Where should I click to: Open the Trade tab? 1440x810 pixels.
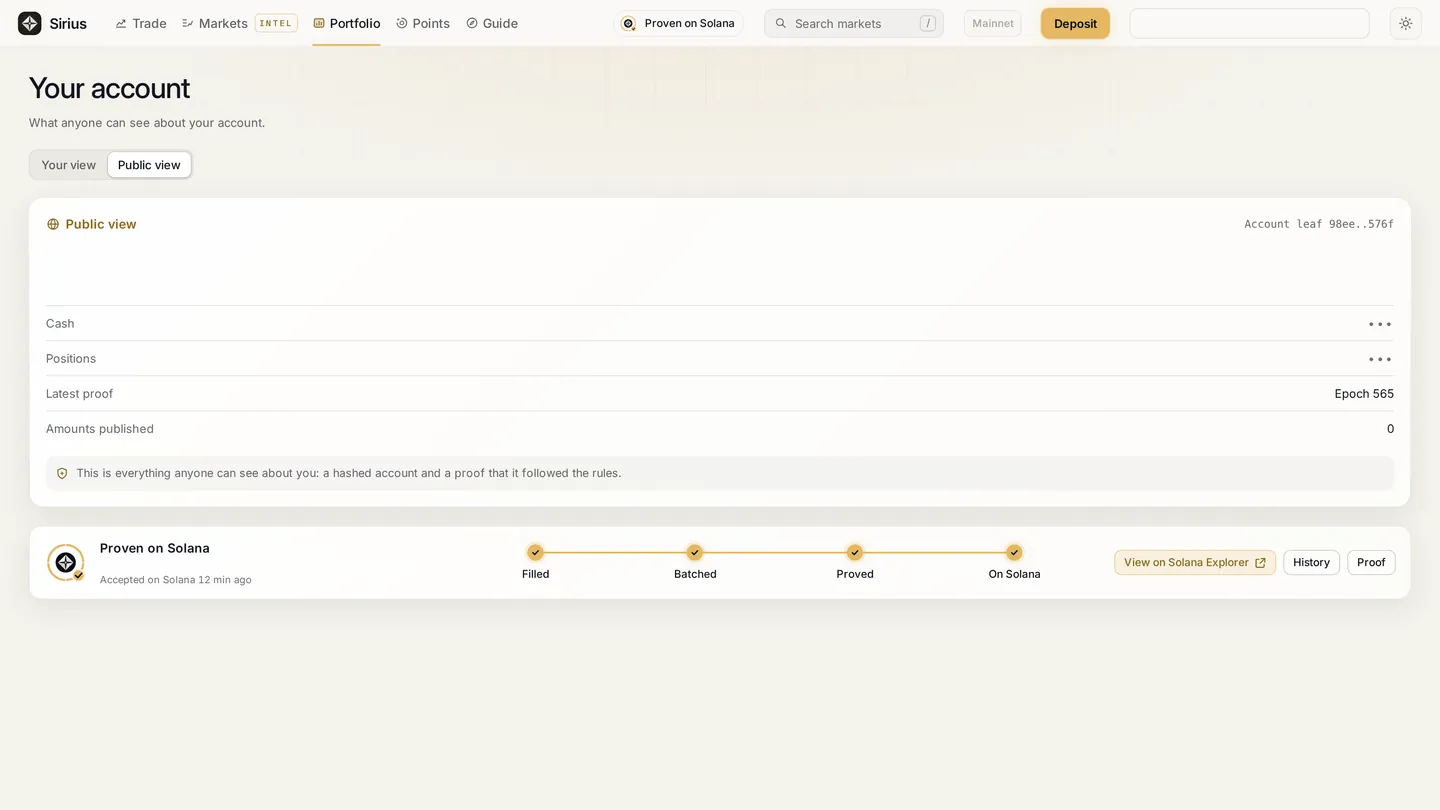141,23
